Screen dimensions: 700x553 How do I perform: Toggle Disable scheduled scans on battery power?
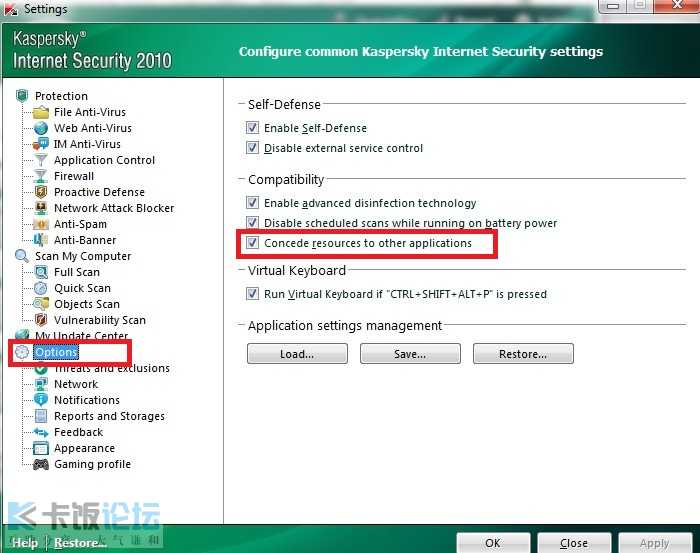tap(252, 222)
